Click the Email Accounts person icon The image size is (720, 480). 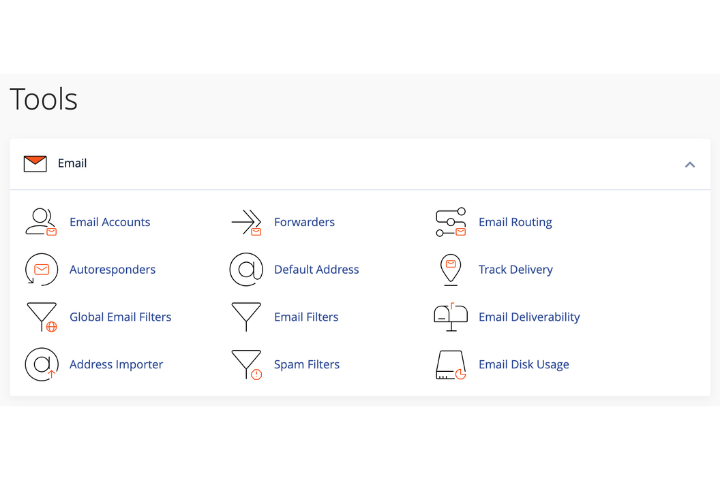point(41,222)
